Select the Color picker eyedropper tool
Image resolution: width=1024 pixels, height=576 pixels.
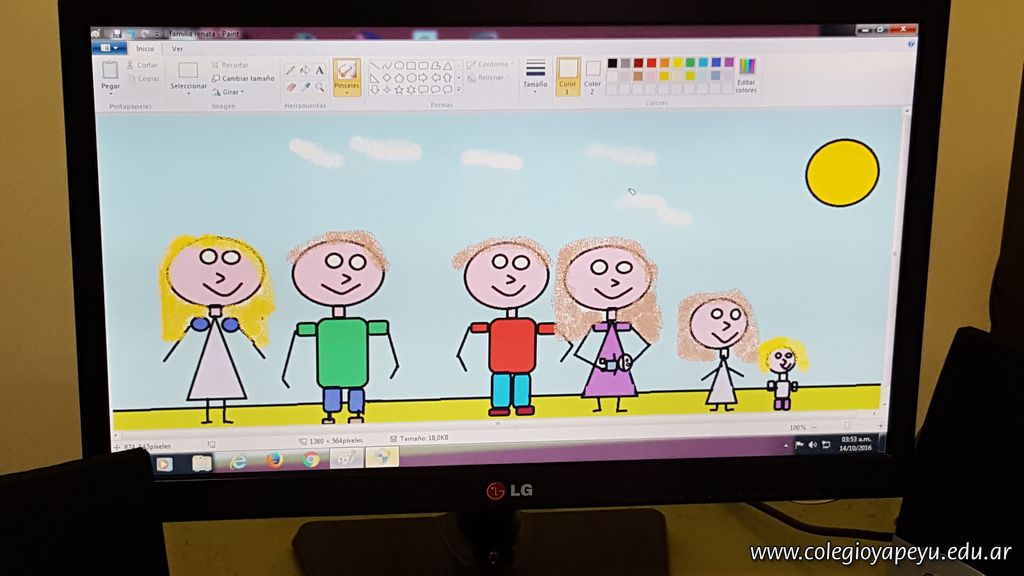(x=305, y=87)
